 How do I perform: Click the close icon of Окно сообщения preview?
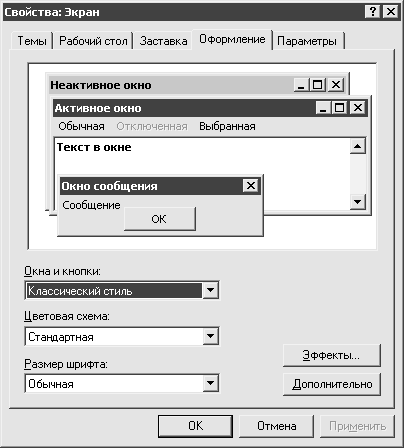point(251,186)
